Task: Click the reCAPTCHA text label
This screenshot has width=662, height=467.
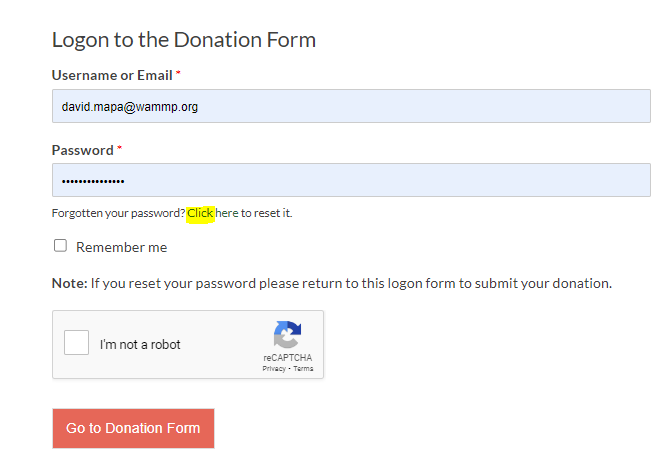Action: click(288, 358)
